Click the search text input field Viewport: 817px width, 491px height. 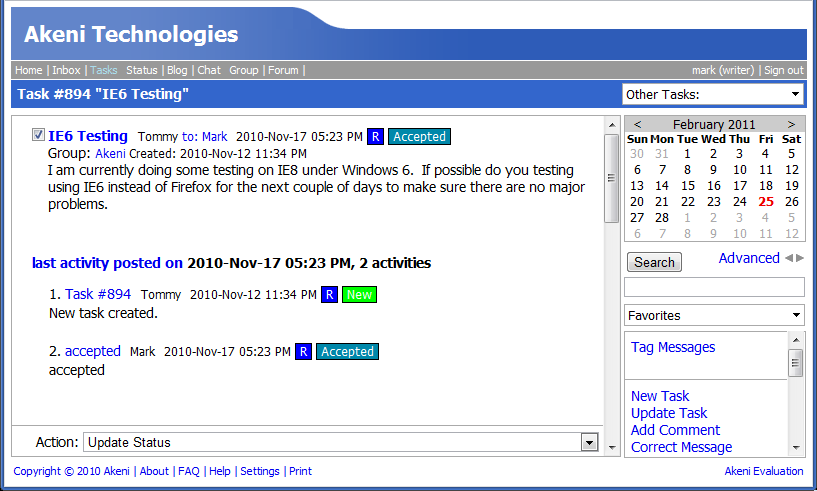pos(713,287)
